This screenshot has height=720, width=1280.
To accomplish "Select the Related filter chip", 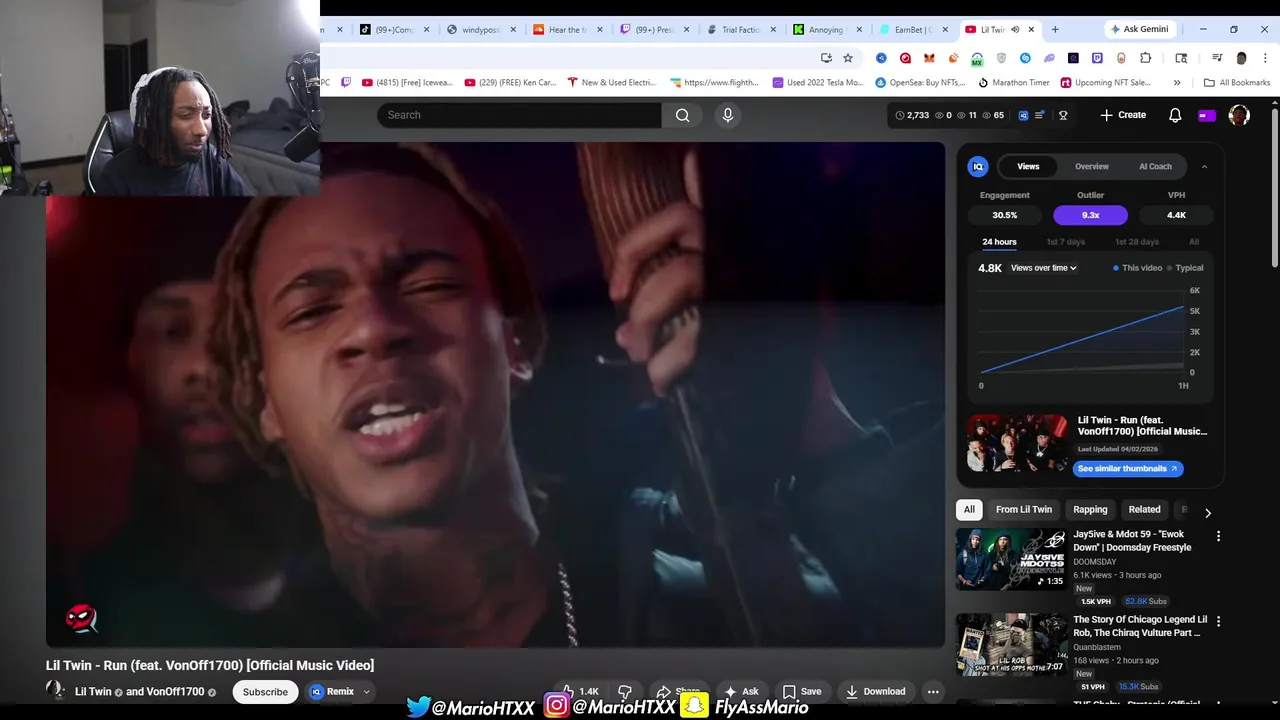I will coord(1144,510).
